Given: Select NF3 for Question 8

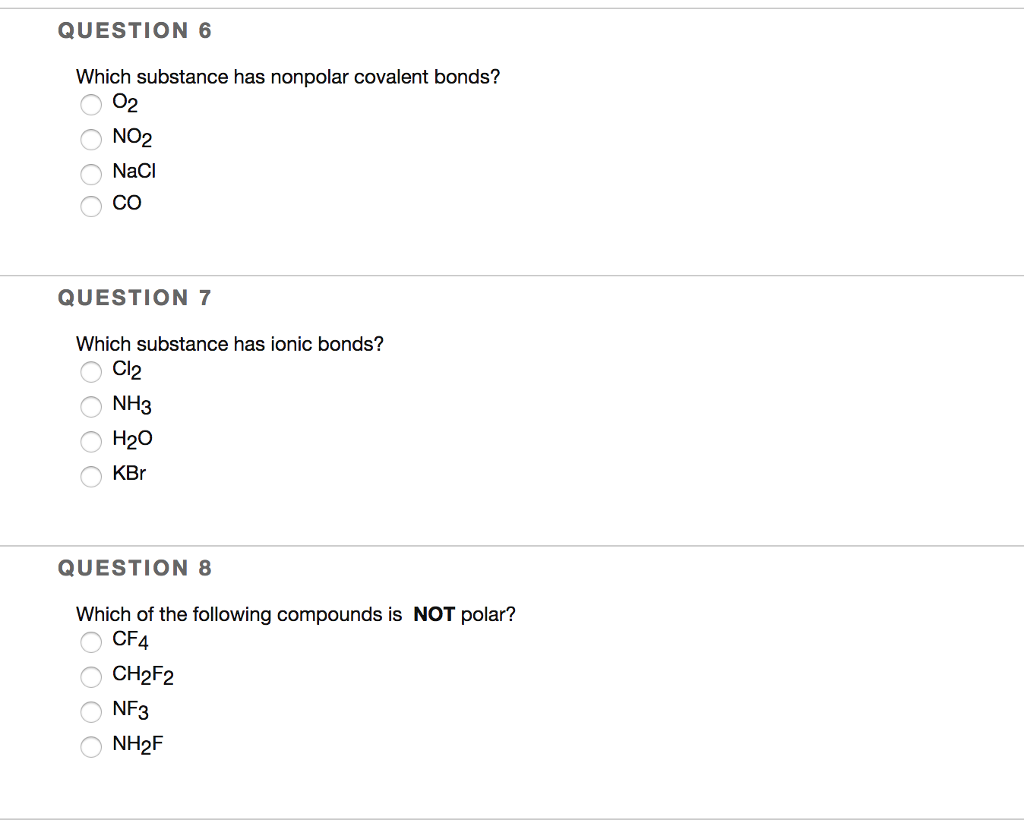Looking at the screenshot, I should [91, 712].
